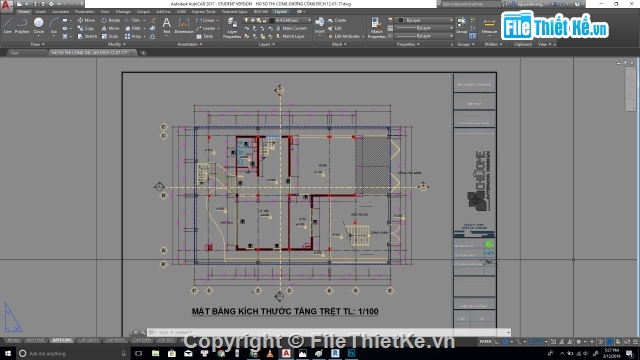Screen dimensions: 640x360
Task: Select the Line drawing tool
Action: click(7, 25)
